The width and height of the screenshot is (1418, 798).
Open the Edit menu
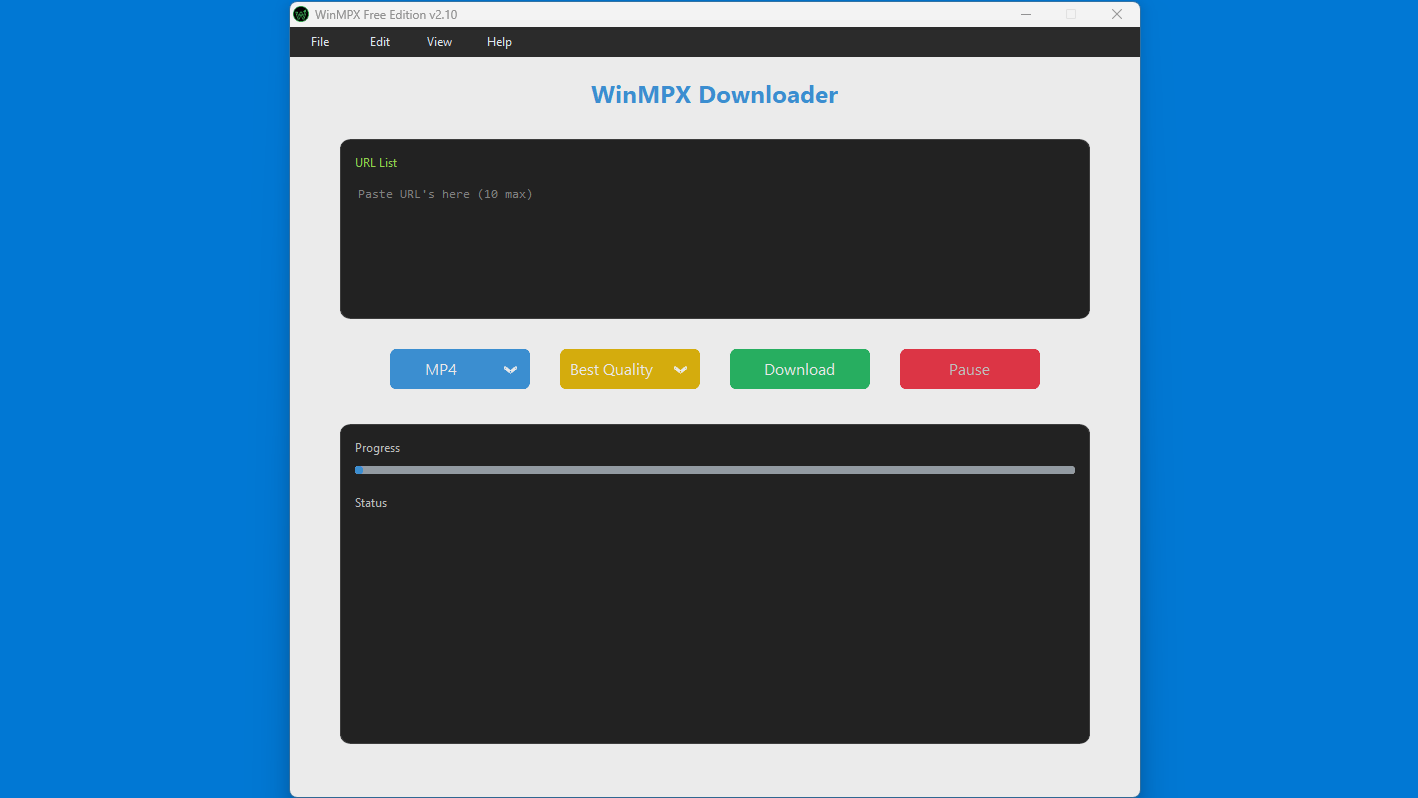point(379,41)
